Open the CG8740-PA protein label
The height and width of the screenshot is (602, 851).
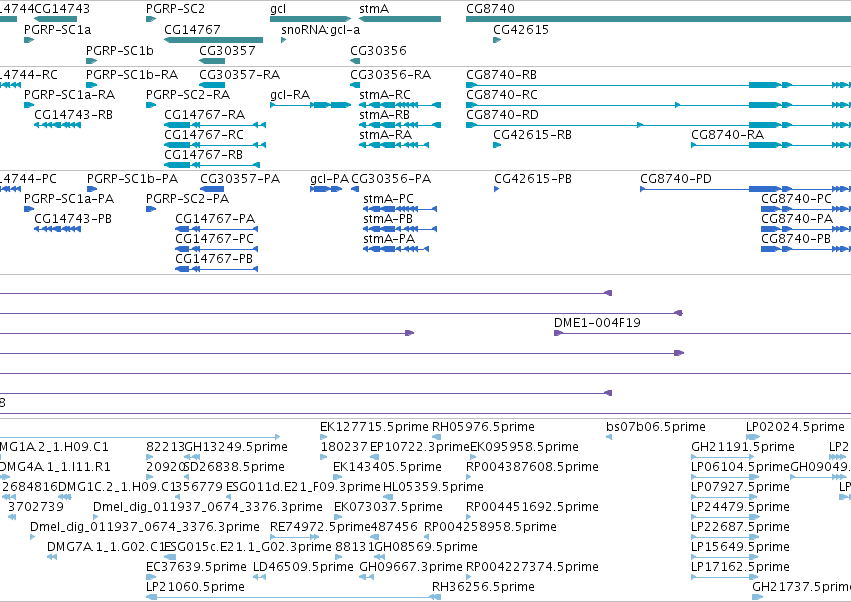tap(797, 219)
